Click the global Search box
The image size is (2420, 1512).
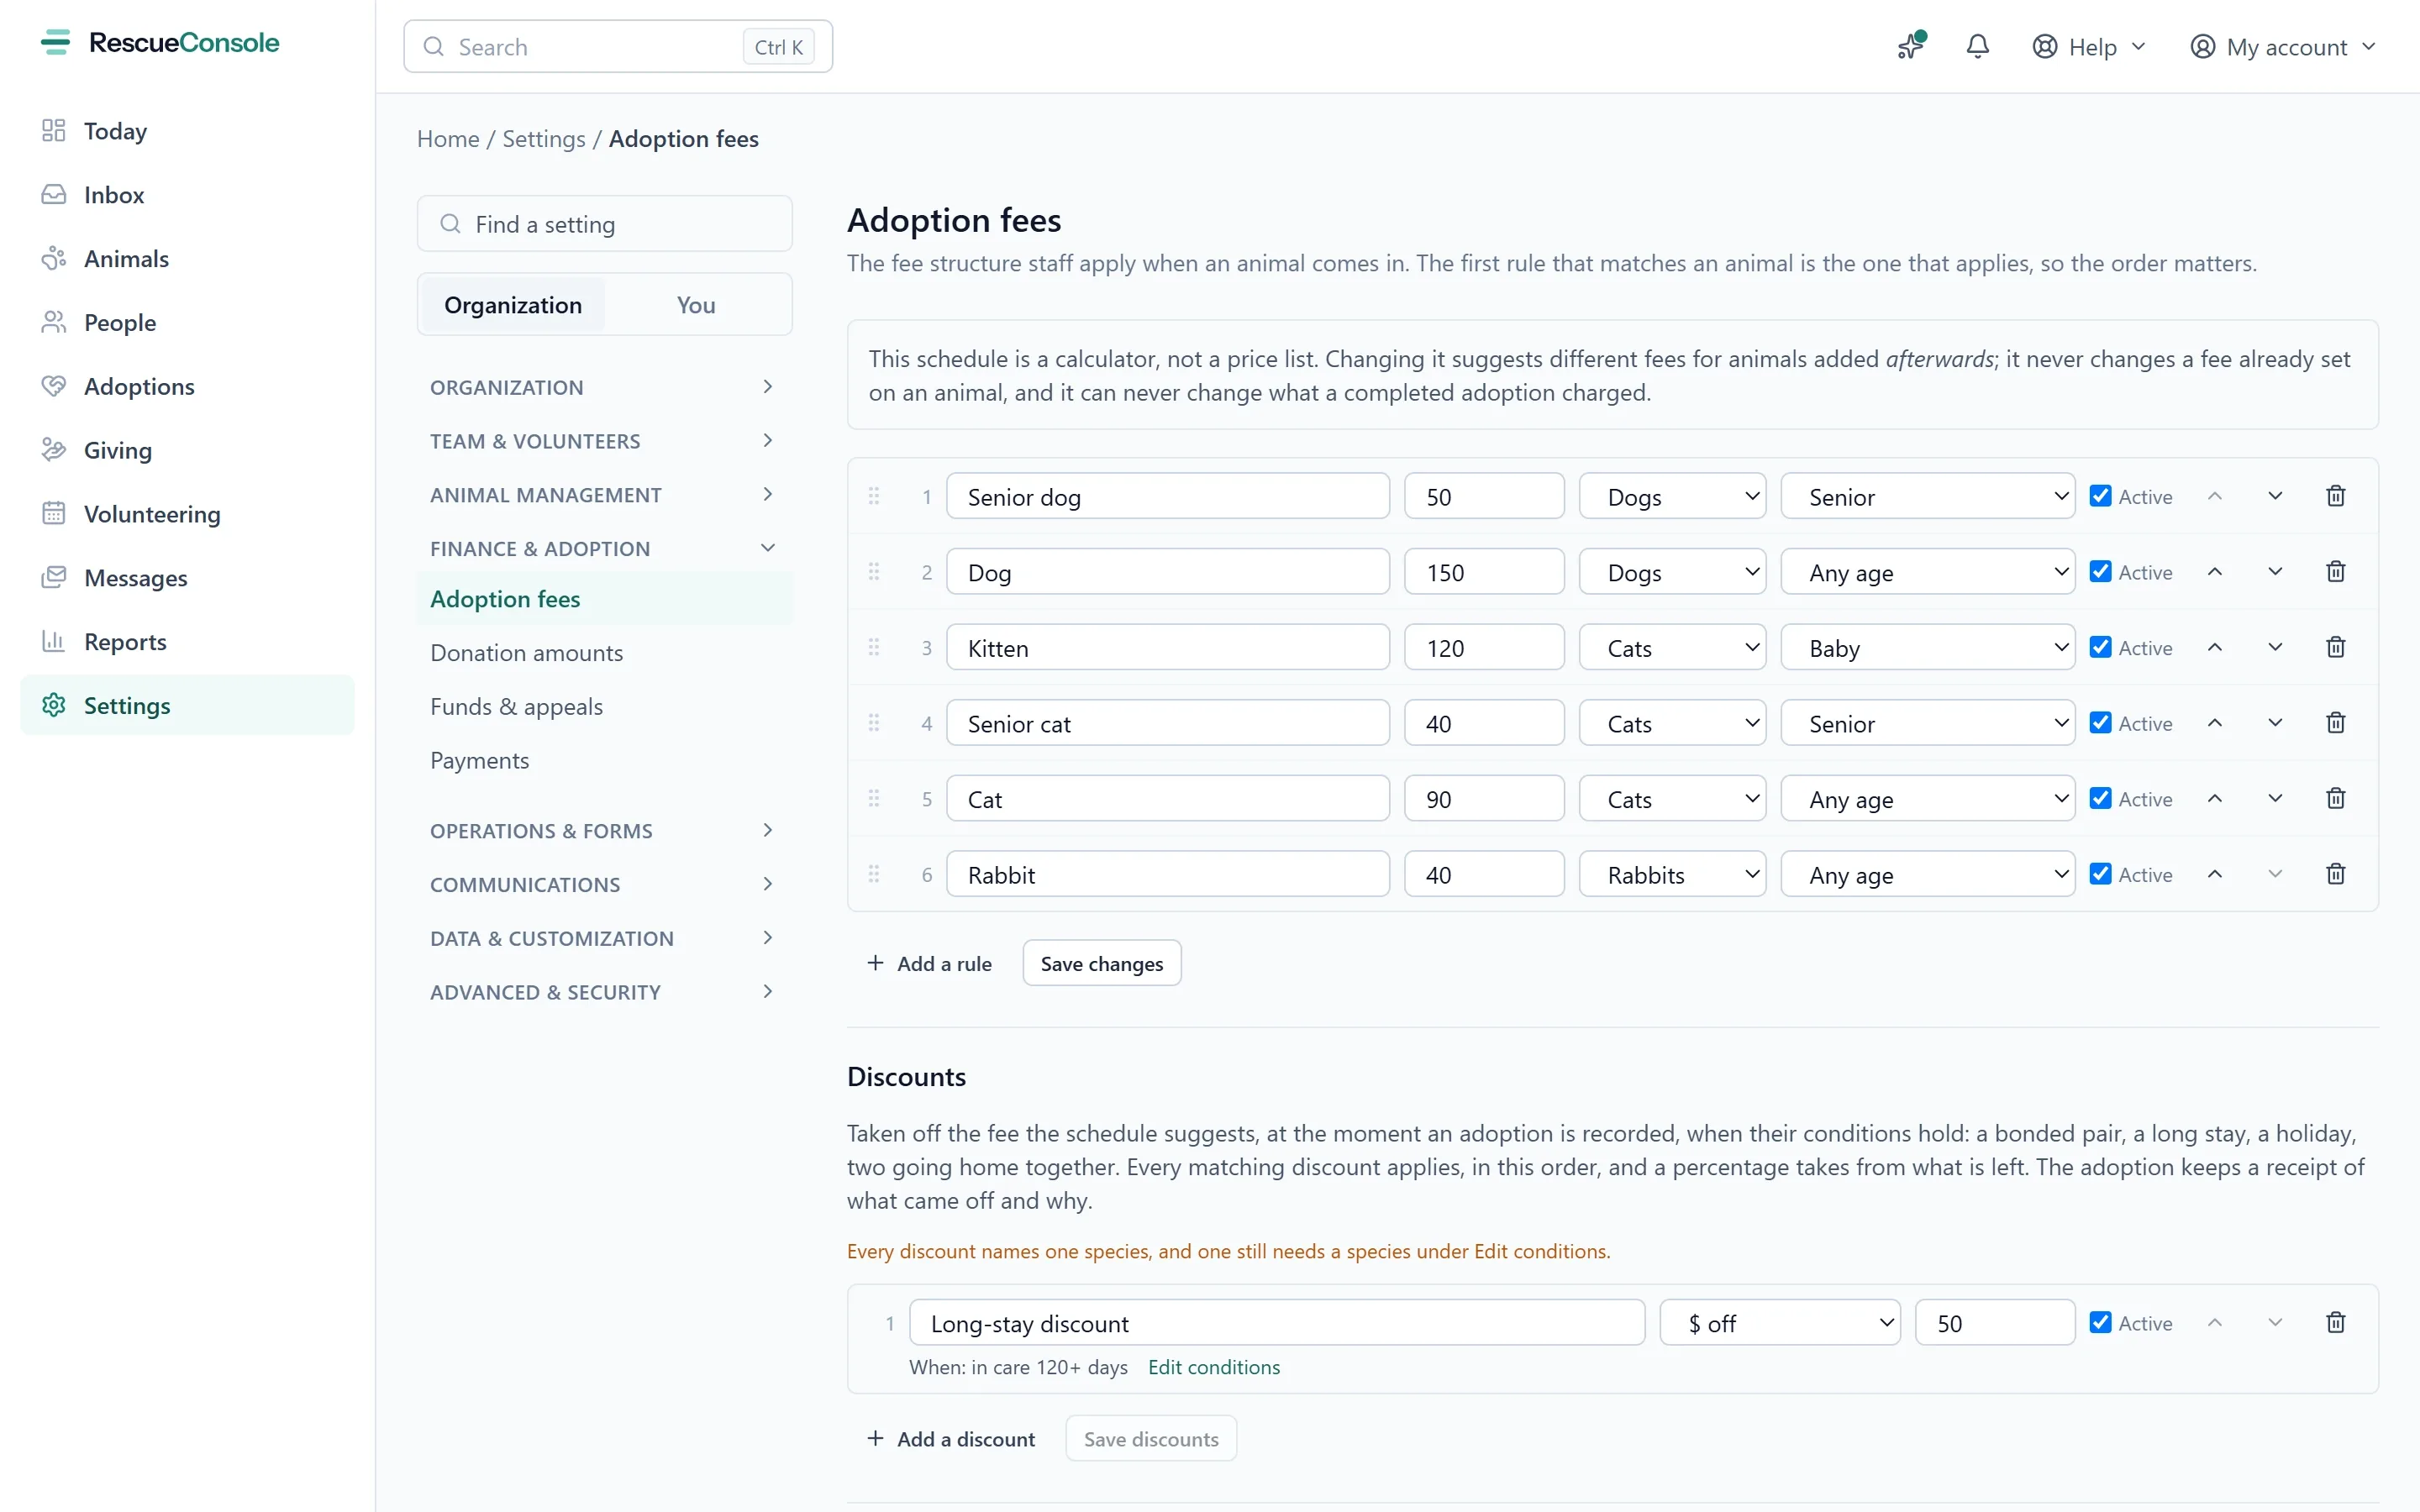[x=618, y=47]
